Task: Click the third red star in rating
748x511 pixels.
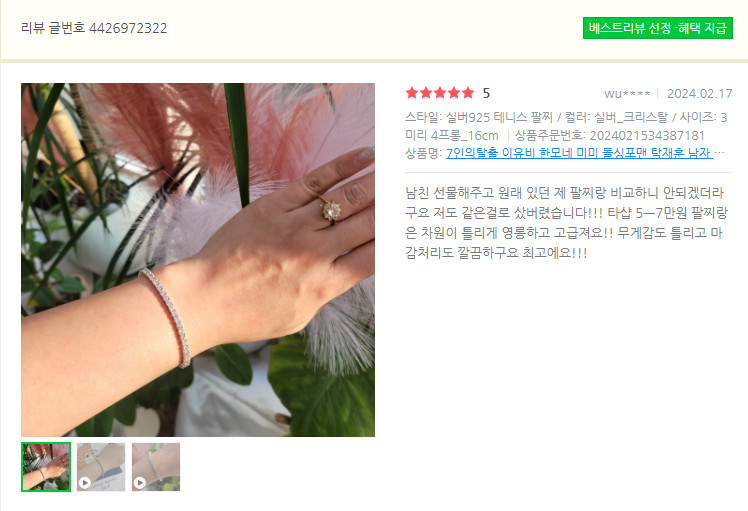Action: tap(440, 93)
